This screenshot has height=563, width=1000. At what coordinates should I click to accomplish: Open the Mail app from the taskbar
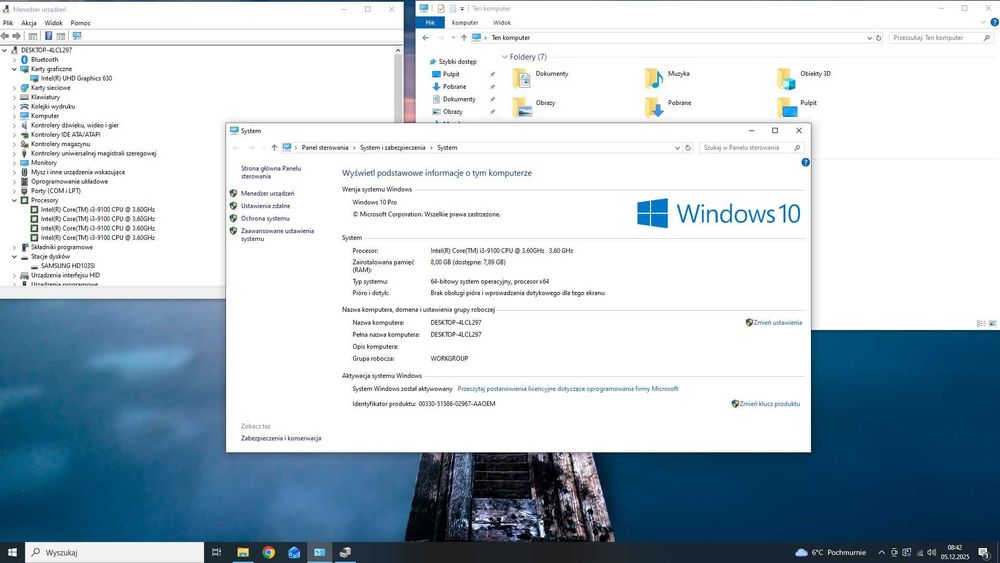[x=294, y=552]
